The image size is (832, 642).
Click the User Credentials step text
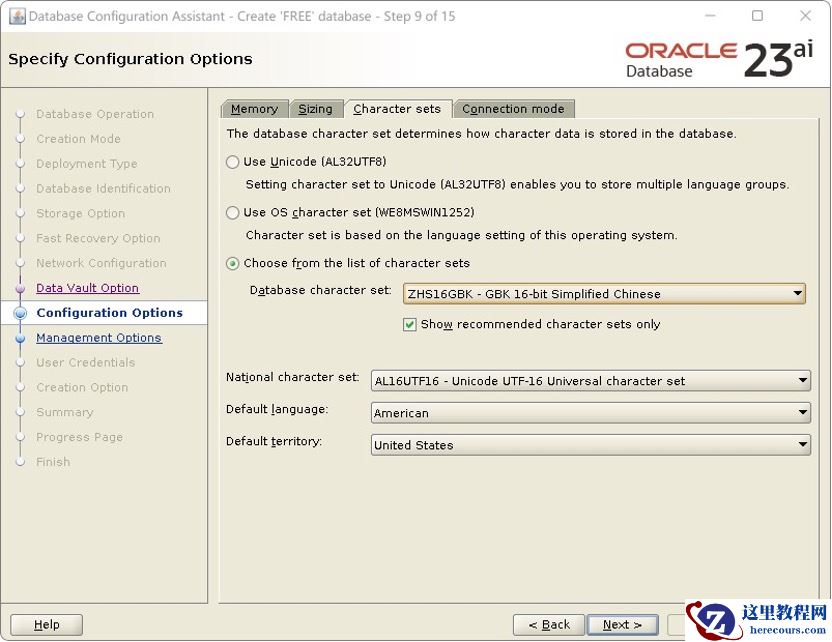[85, 362]
